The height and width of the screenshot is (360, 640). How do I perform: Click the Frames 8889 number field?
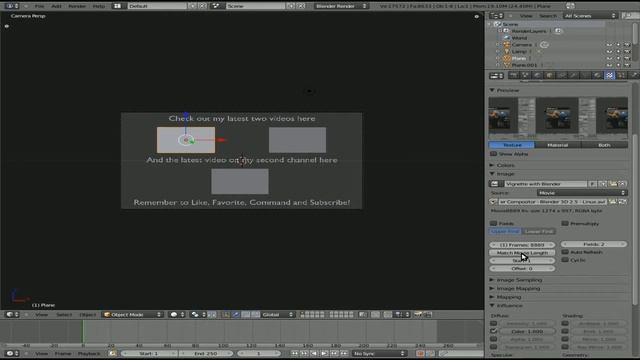pos(522,244)
